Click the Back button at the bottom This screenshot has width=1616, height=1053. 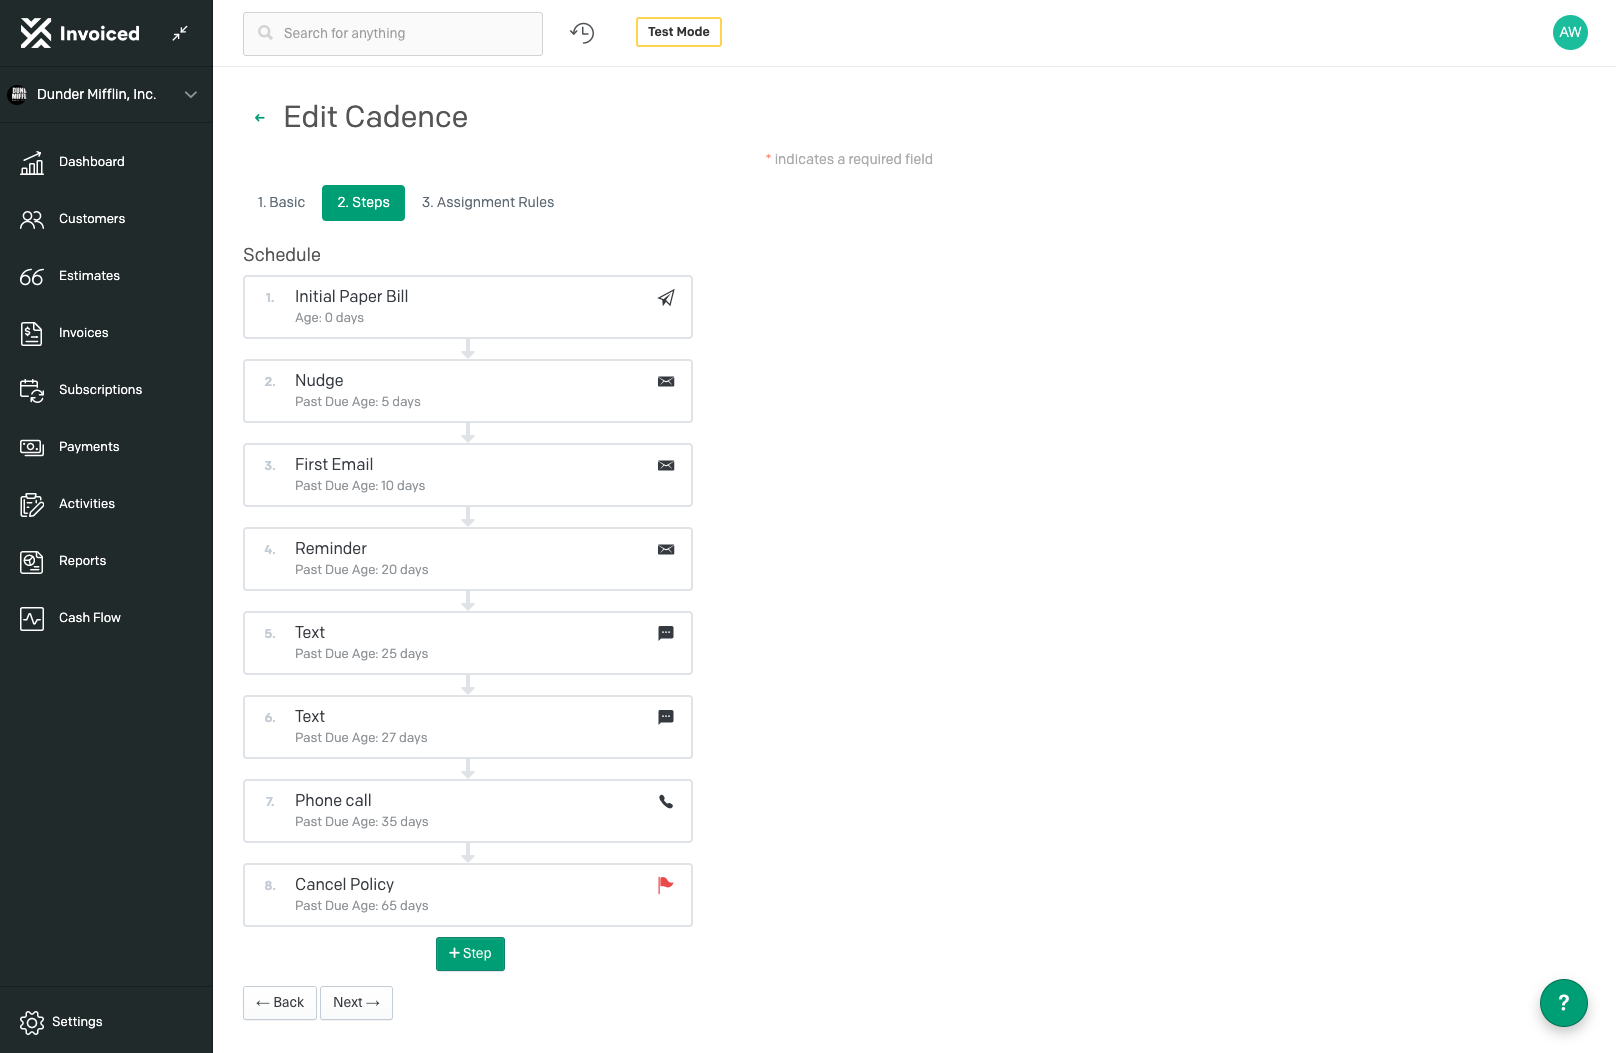click(x=280, y=1003)
